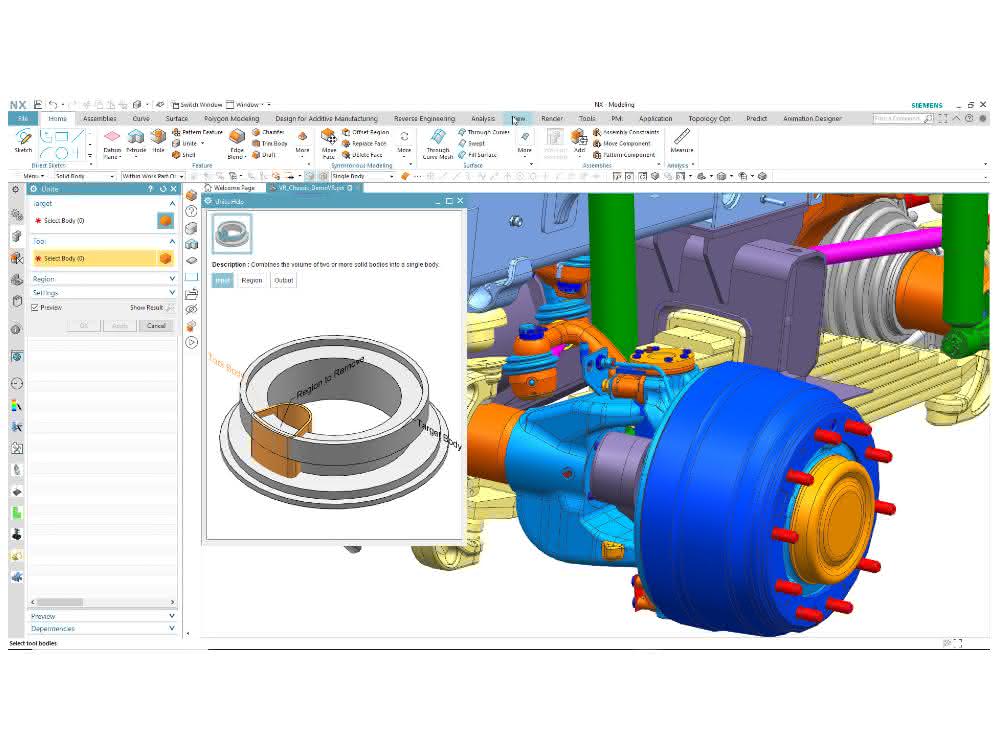Click the Offset Region command

[x=365, y=132]
